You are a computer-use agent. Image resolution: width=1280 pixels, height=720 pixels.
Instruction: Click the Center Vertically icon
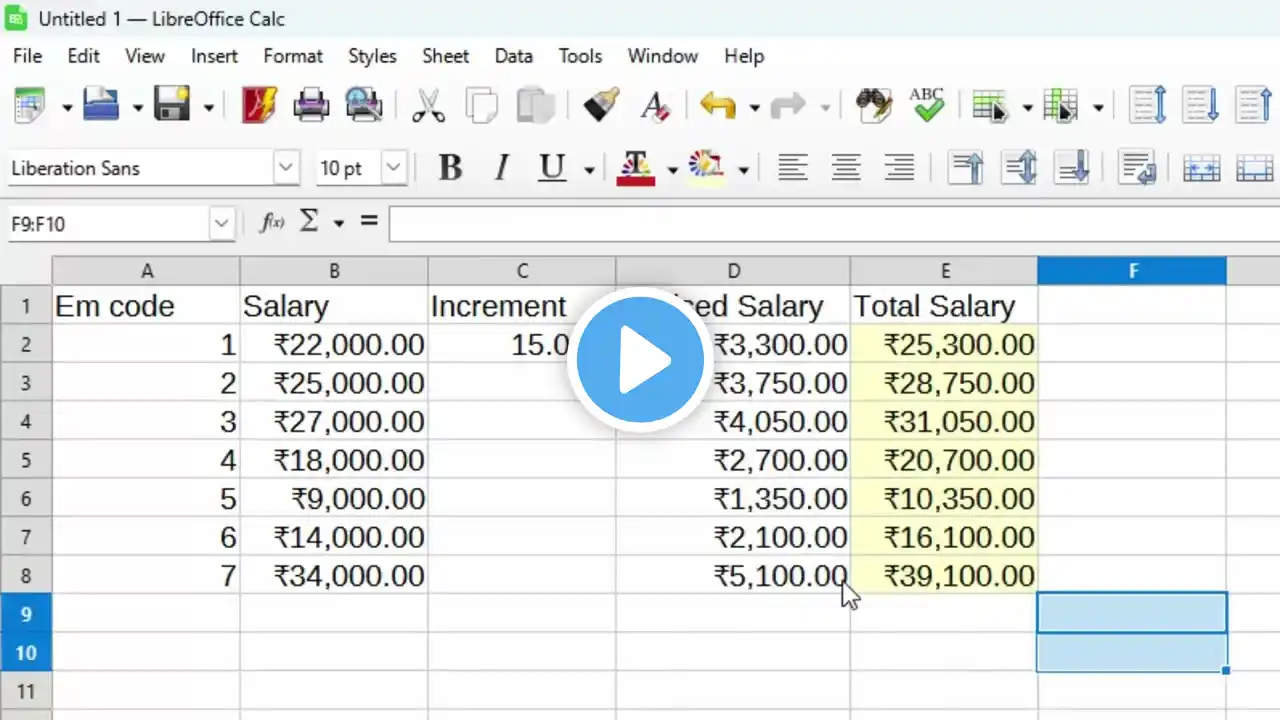click(1019, 168)
